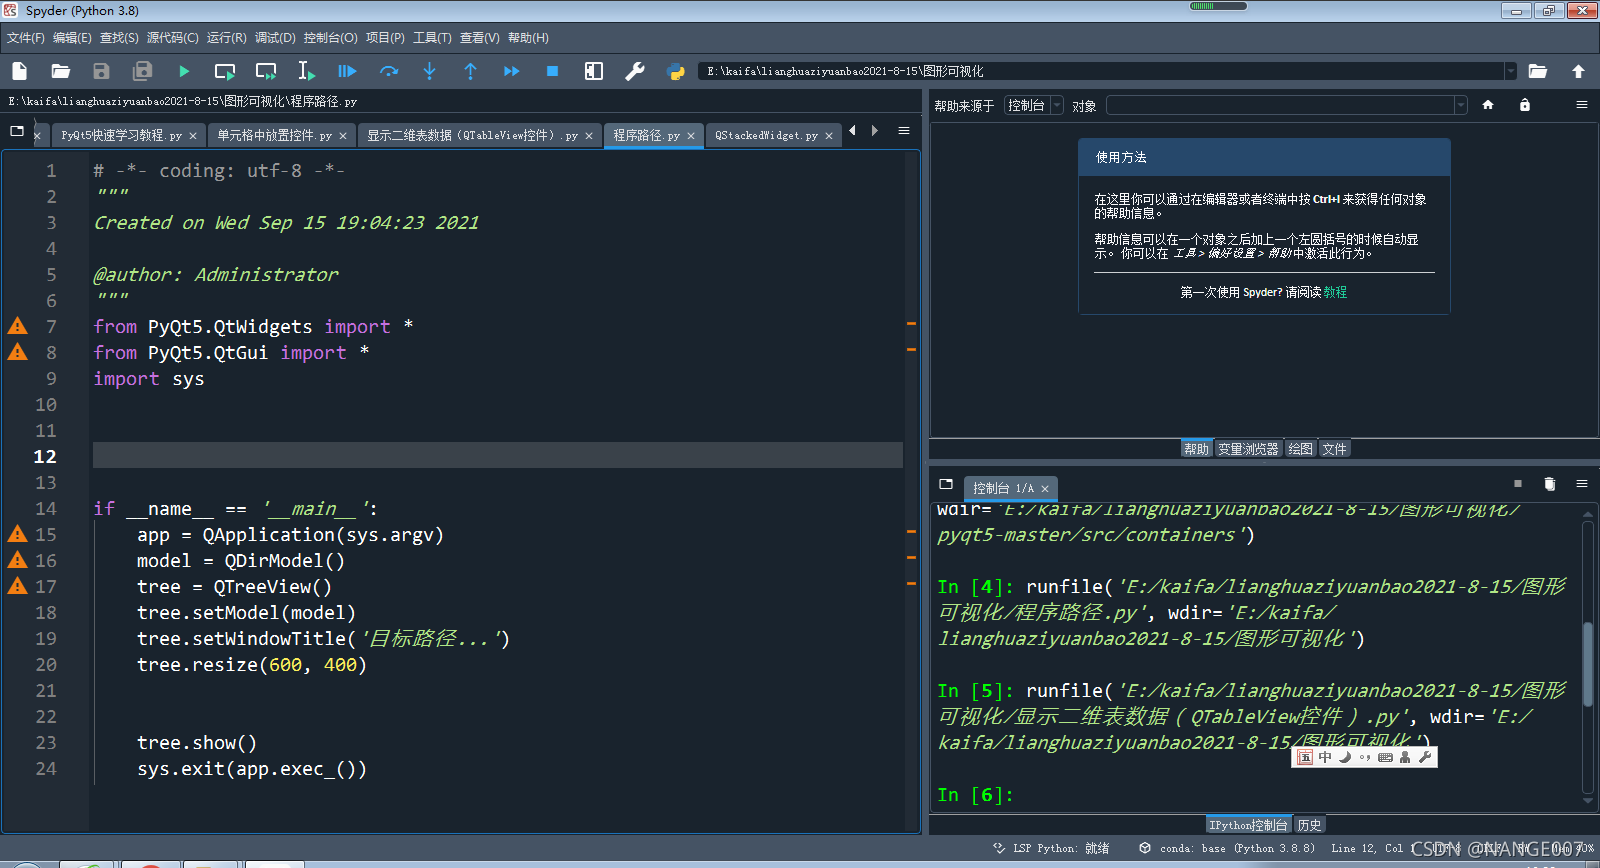Click the warning icon on line 15

18,534
